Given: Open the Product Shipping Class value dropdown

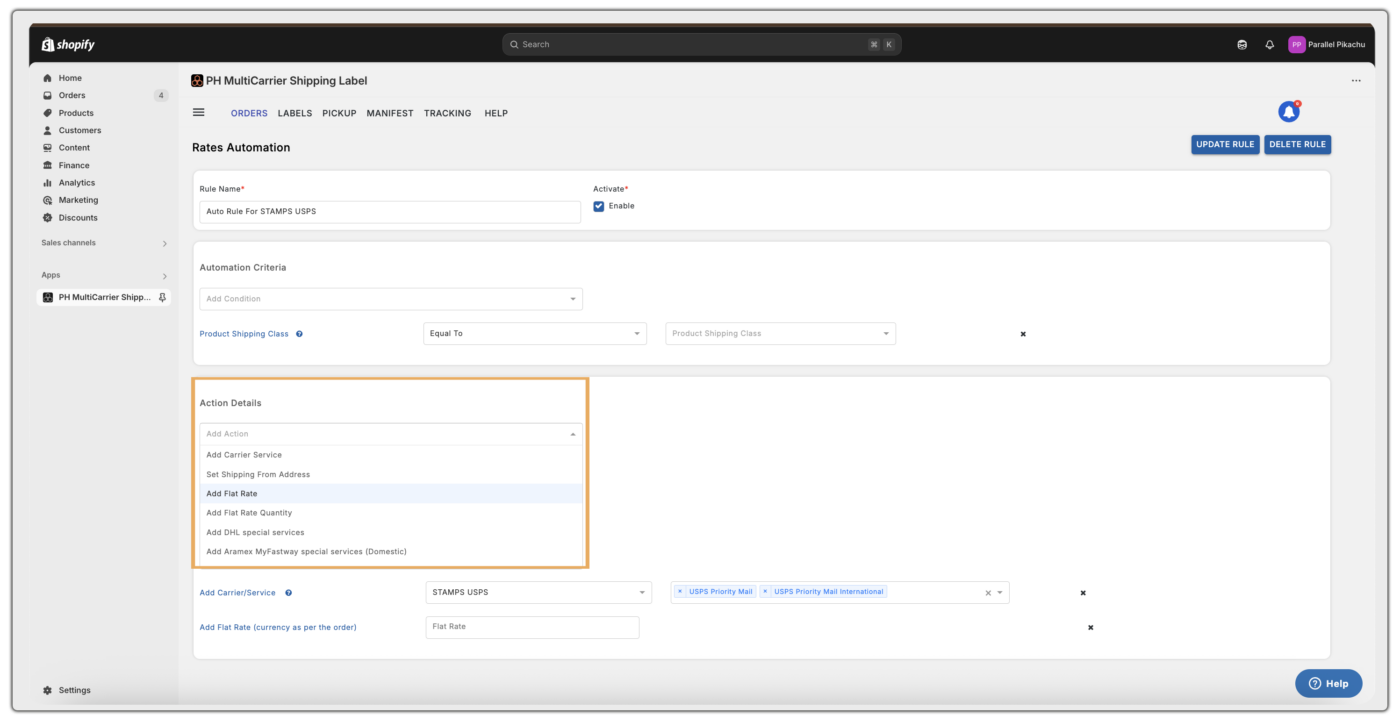Looking at the screenshot, I should 781,334.
